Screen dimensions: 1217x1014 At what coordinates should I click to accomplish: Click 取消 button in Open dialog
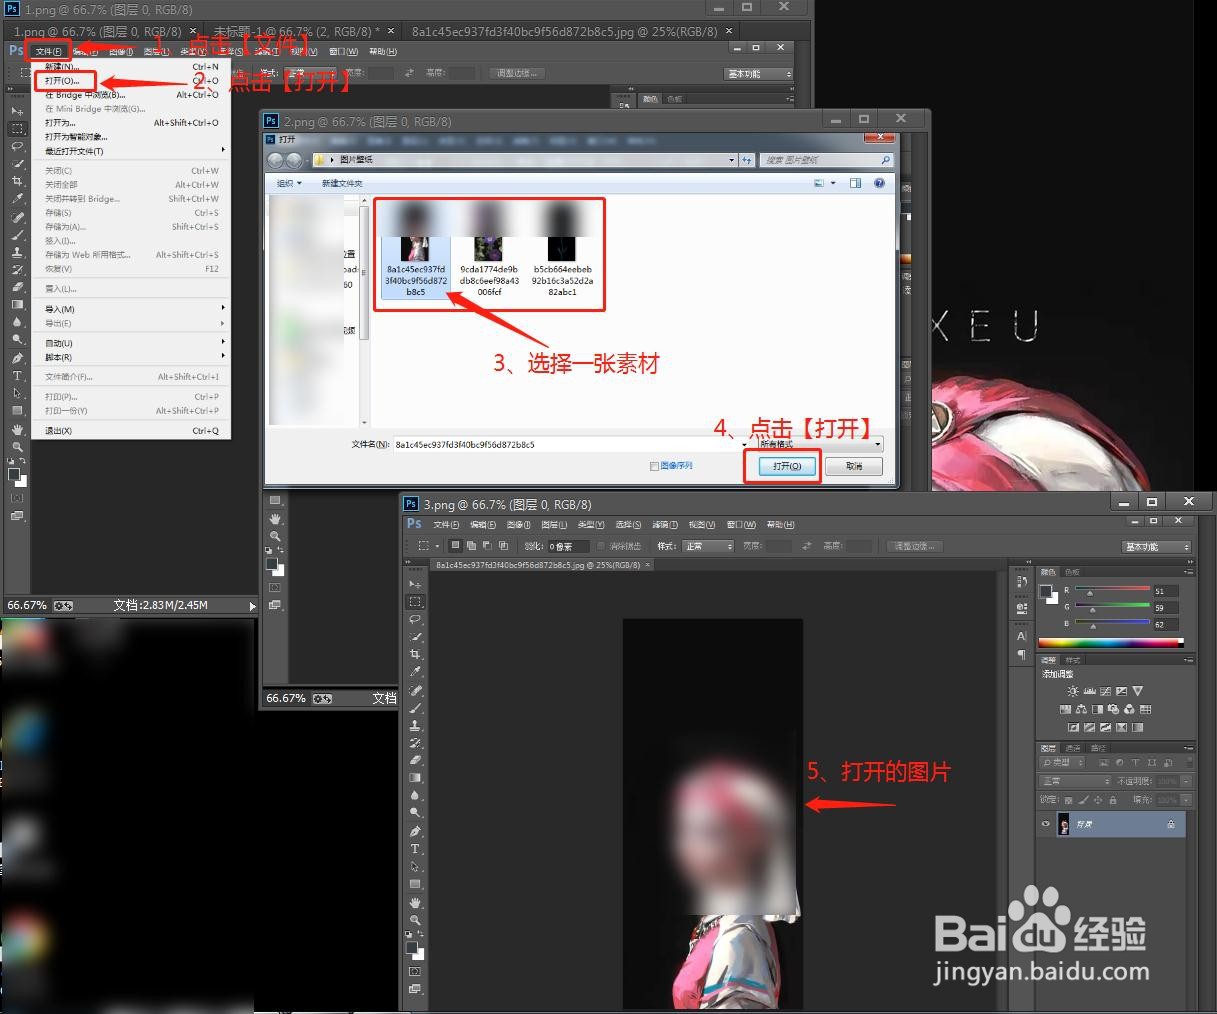point(854,466)
